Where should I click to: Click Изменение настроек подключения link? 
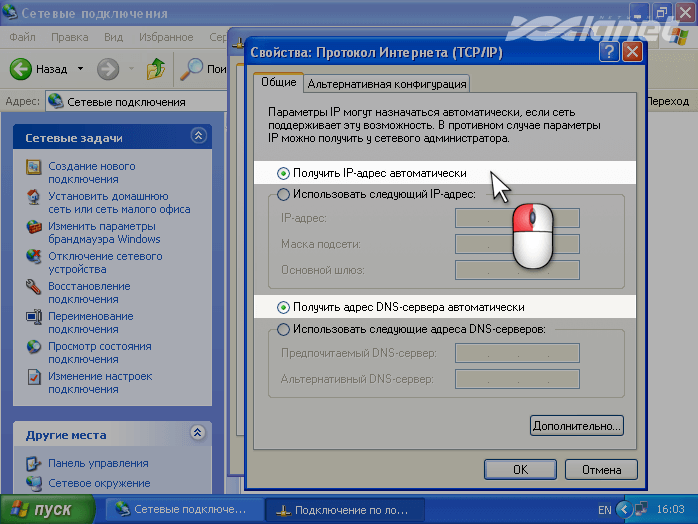point(100,383)
